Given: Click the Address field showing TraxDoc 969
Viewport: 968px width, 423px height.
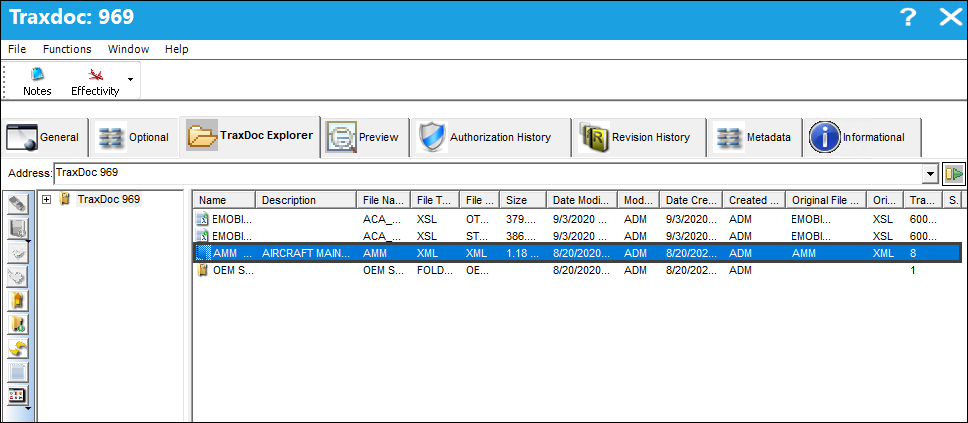Looking at the screenshot, I should click(488, 174).
